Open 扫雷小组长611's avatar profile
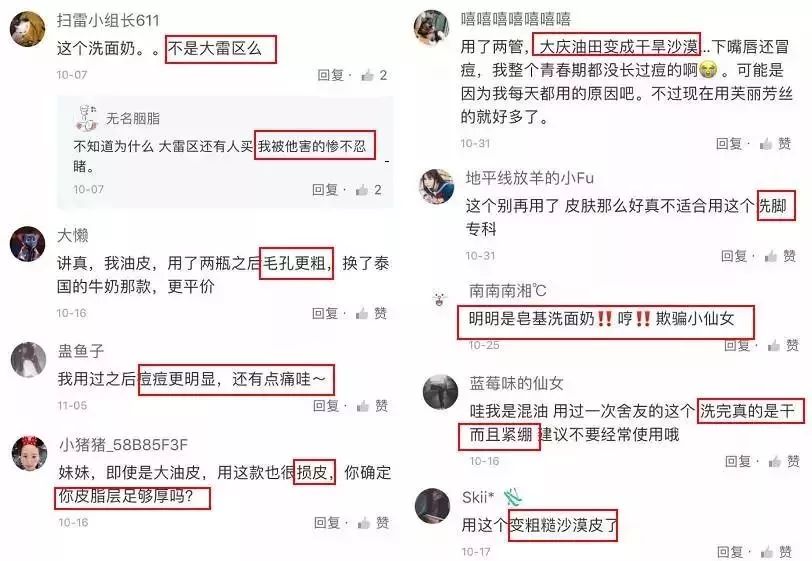Screen dimensions: 812x561 27,29
